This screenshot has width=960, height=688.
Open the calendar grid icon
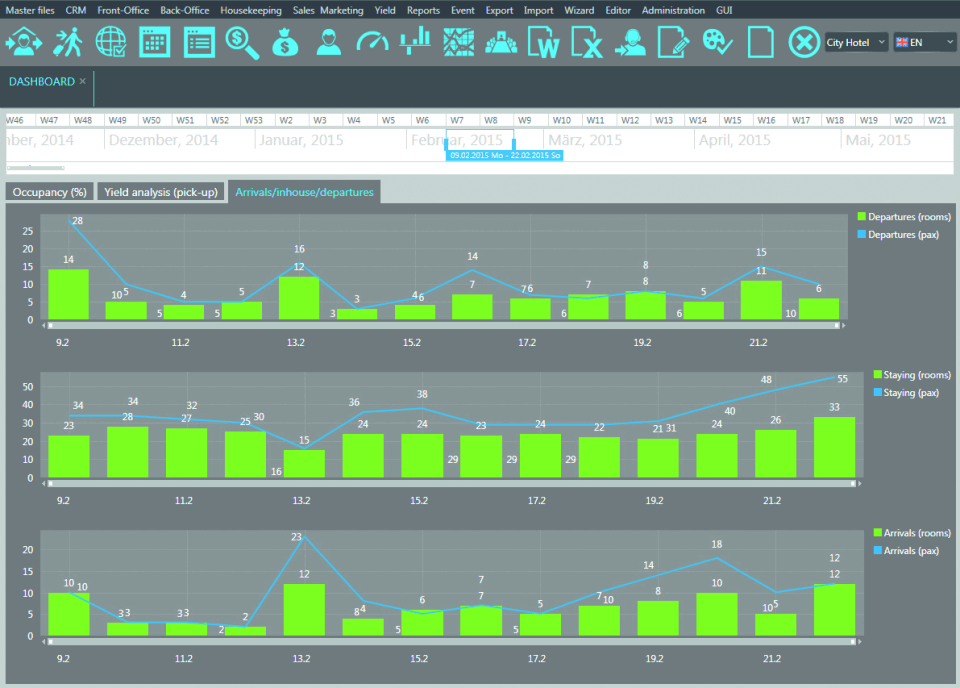coord(154,42)
